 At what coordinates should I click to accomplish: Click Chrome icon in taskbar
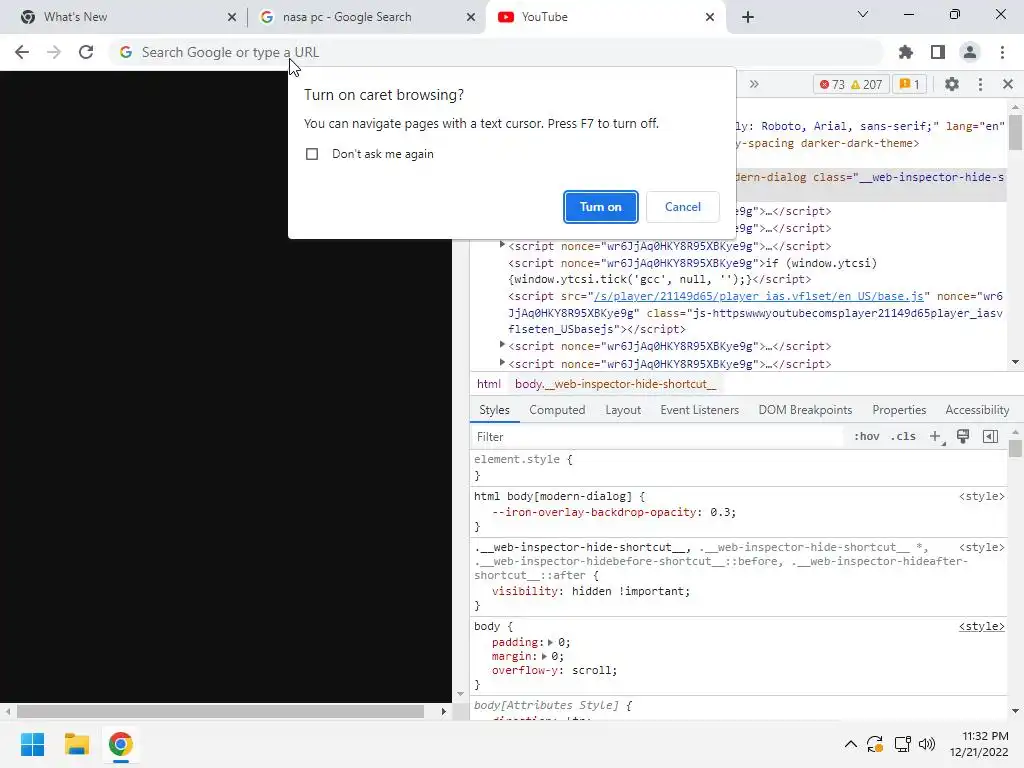pos(120,744)
